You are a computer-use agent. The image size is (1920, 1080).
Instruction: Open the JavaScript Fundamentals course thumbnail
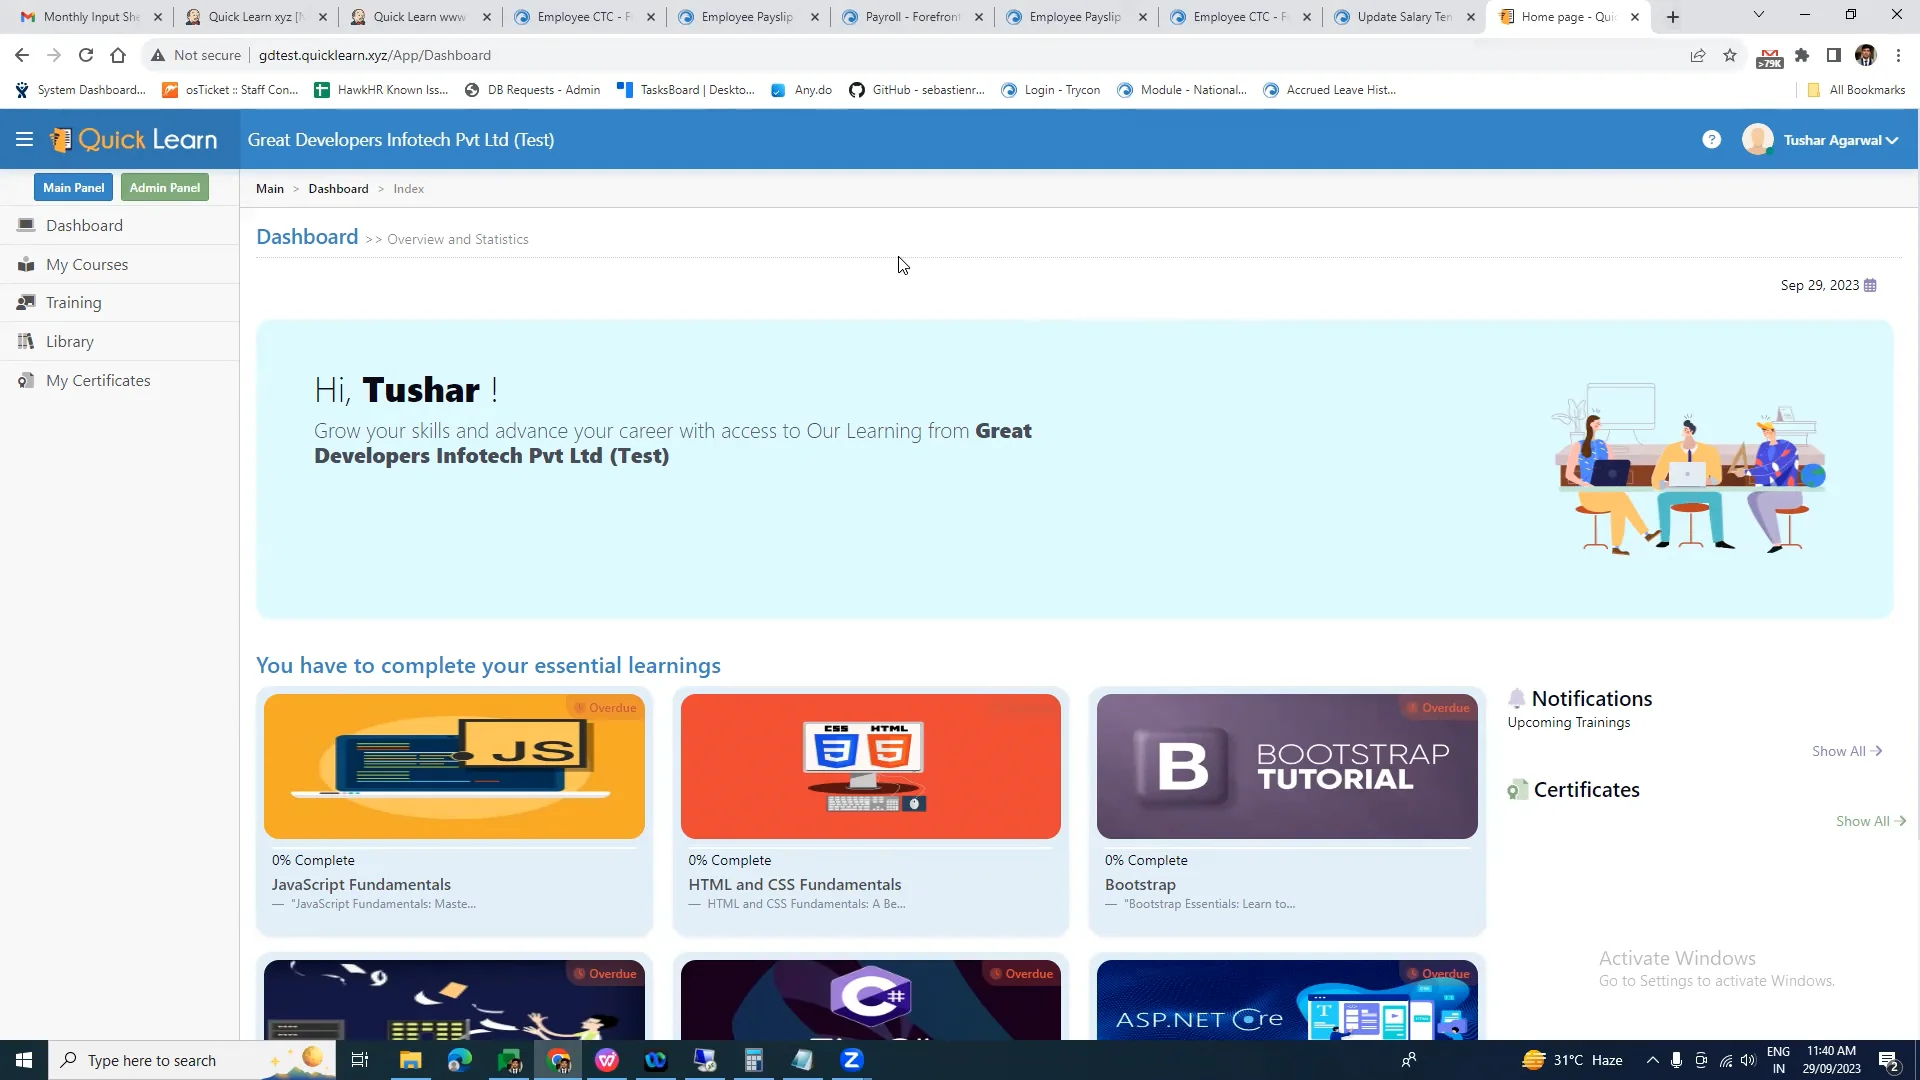click(x=454, y=767)
